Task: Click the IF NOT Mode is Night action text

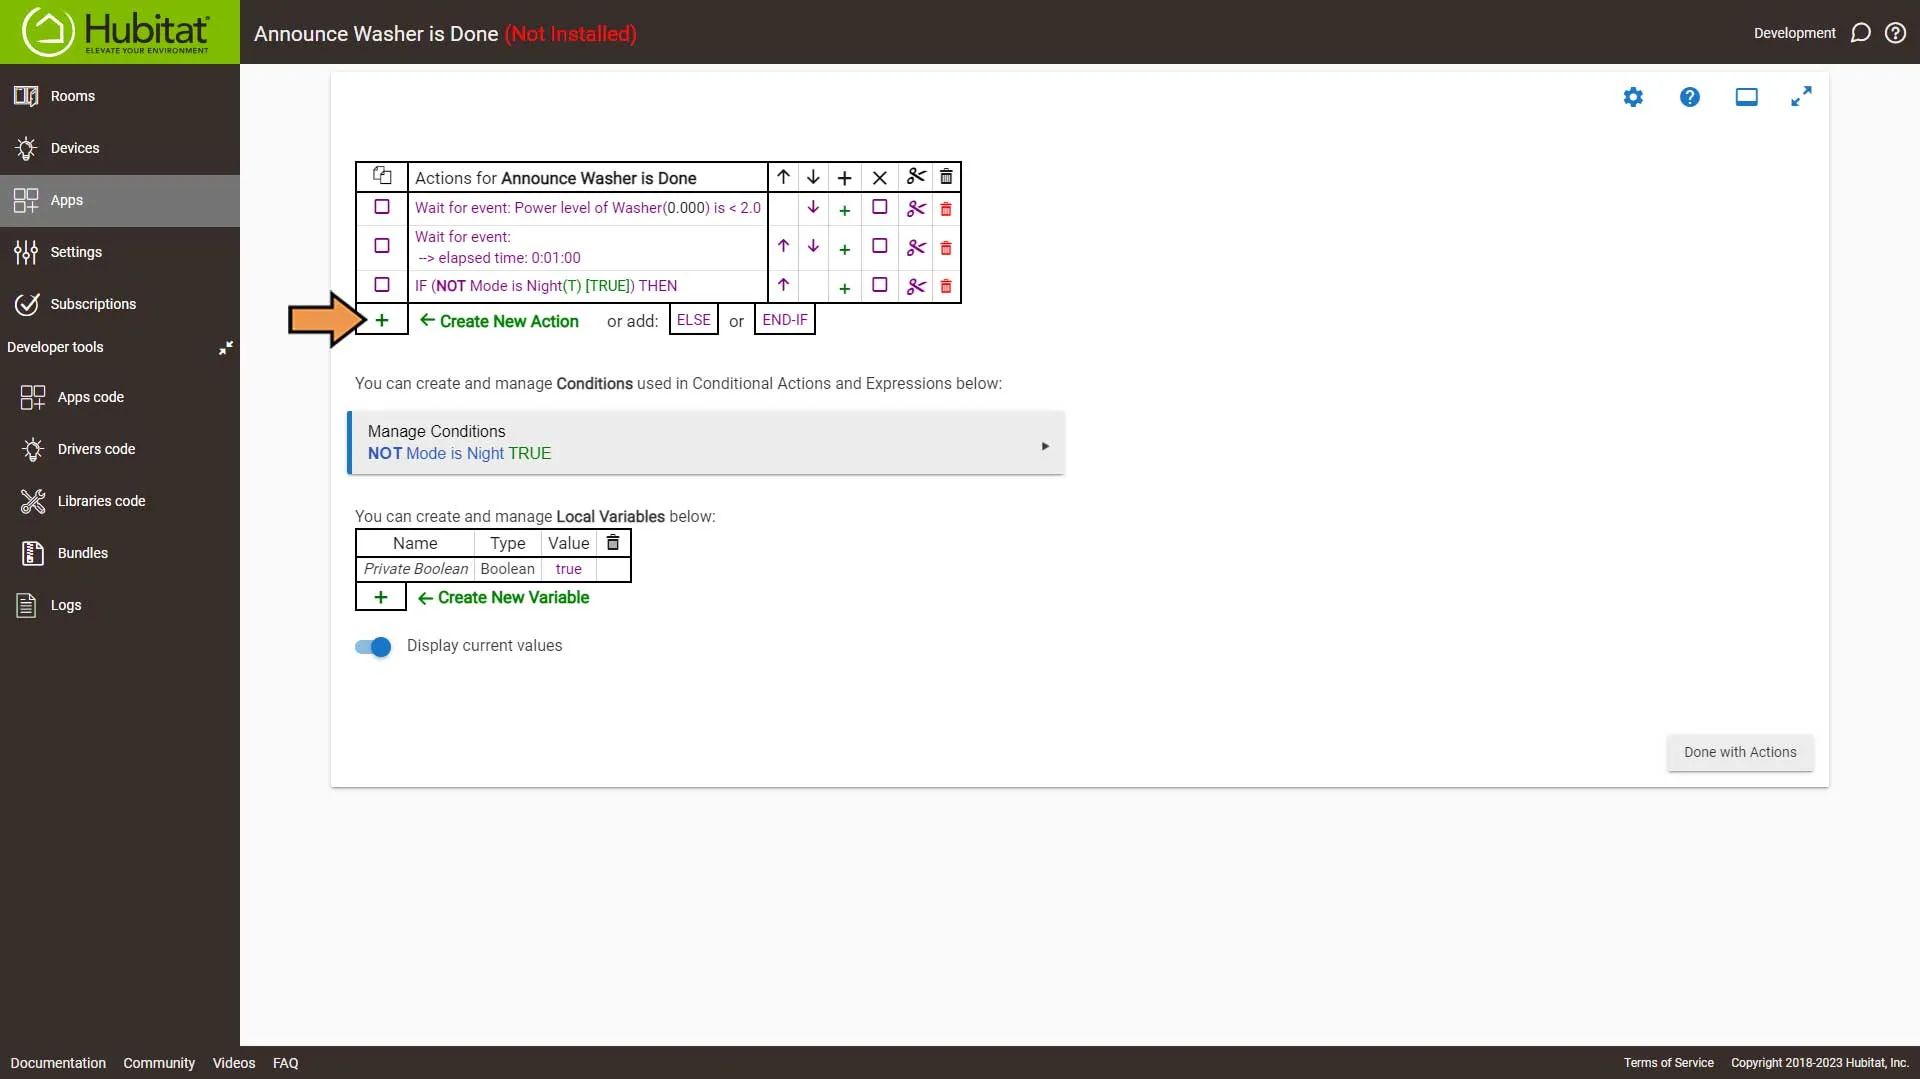Action: [546, 286]
